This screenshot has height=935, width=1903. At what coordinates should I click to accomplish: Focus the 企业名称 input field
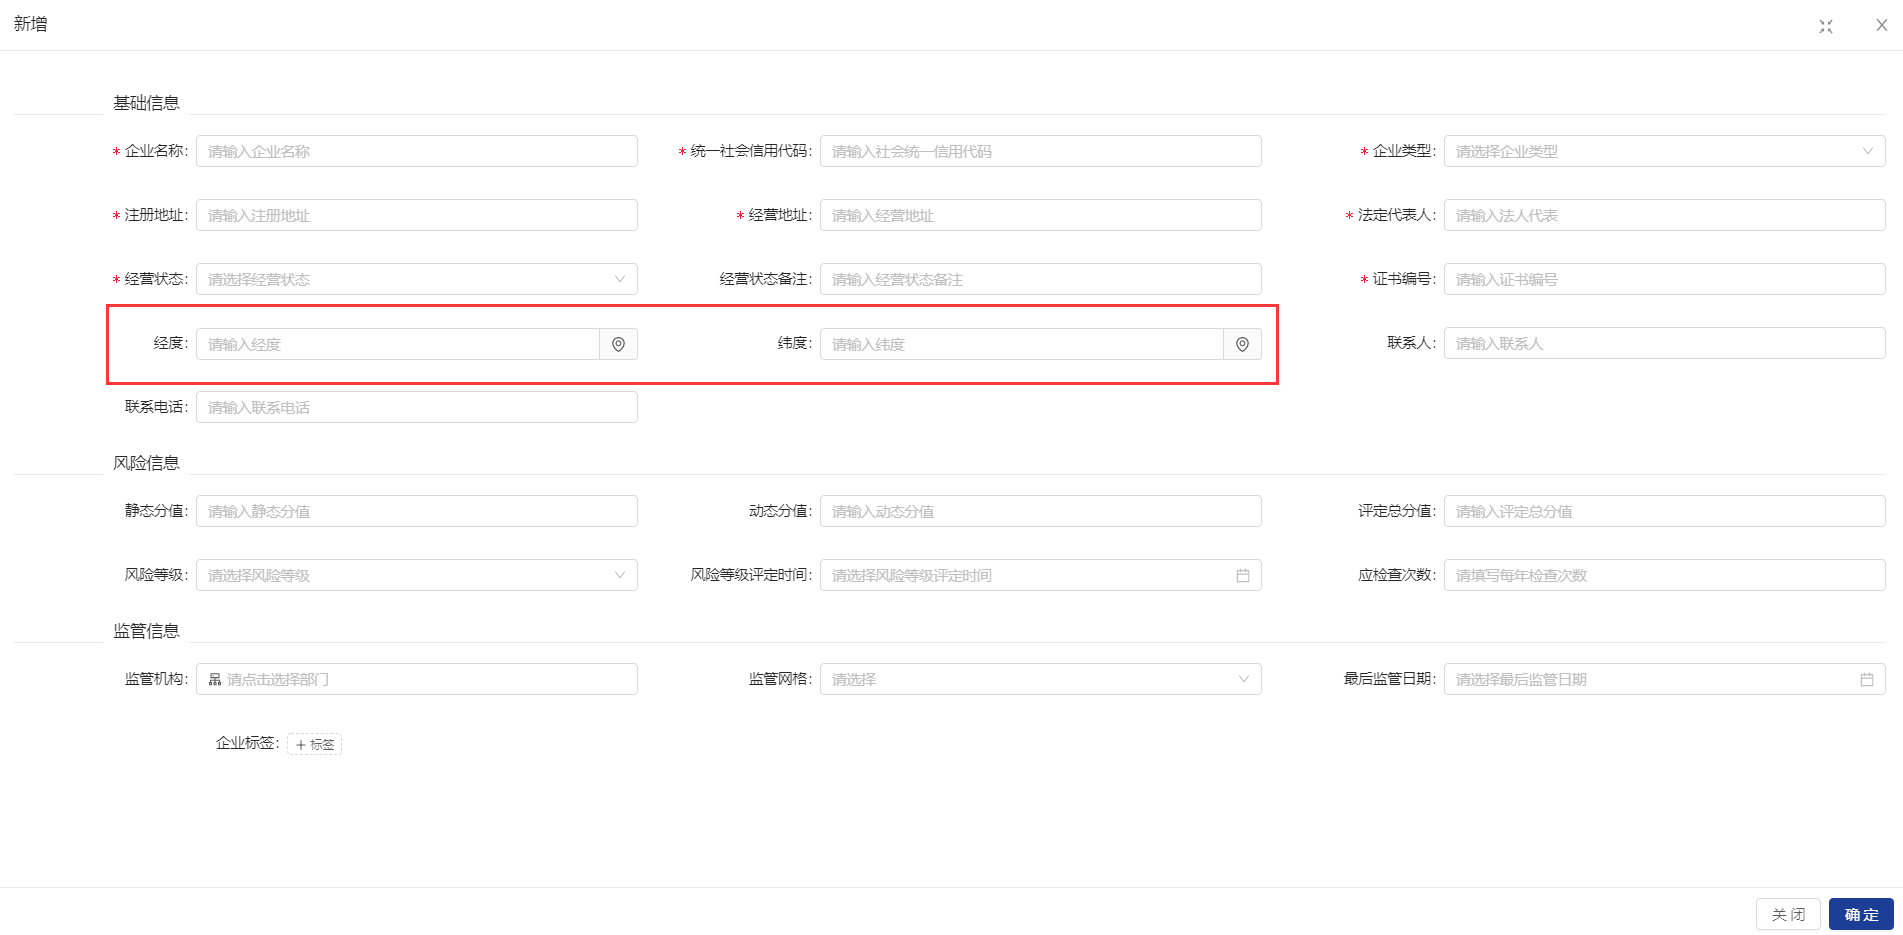click(x=416, y=152)
